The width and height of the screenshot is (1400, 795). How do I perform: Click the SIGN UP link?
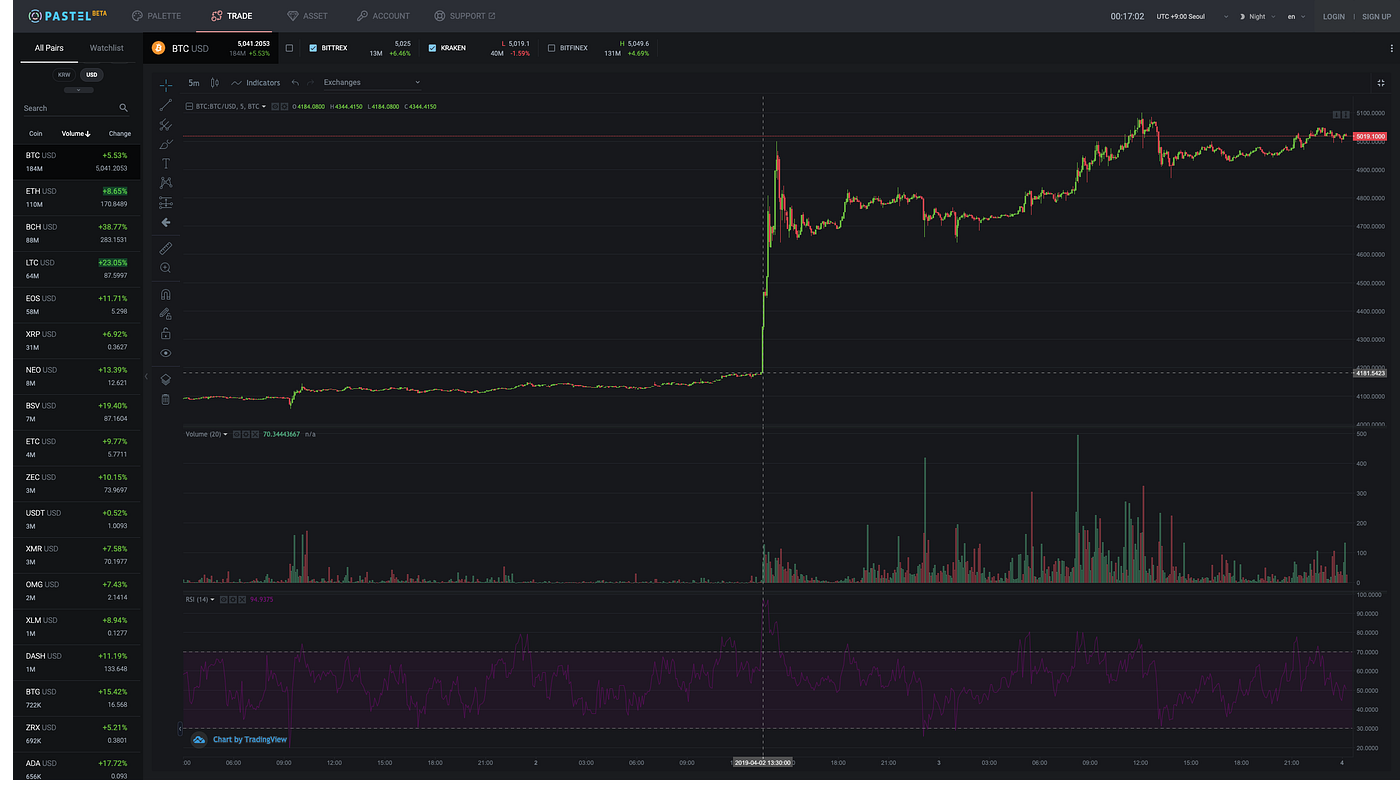tap(1376, 16)
